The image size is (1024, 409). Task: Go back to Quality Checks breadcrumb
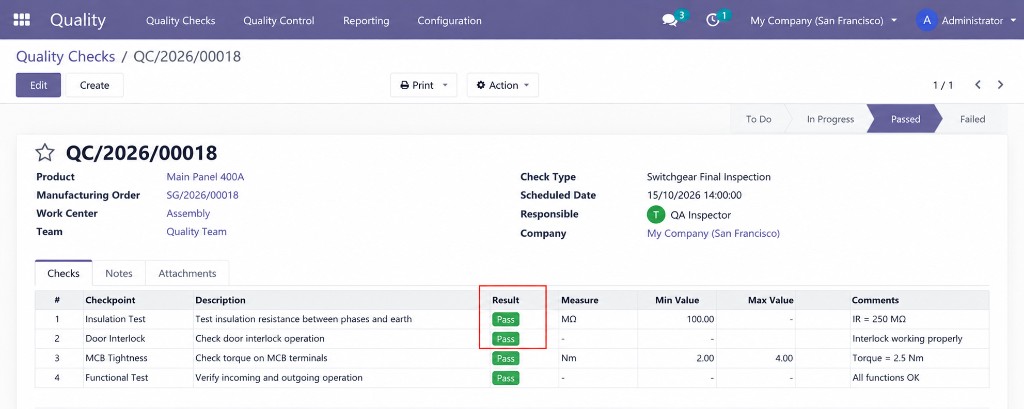pyautogui.click(x=65, y=57)
